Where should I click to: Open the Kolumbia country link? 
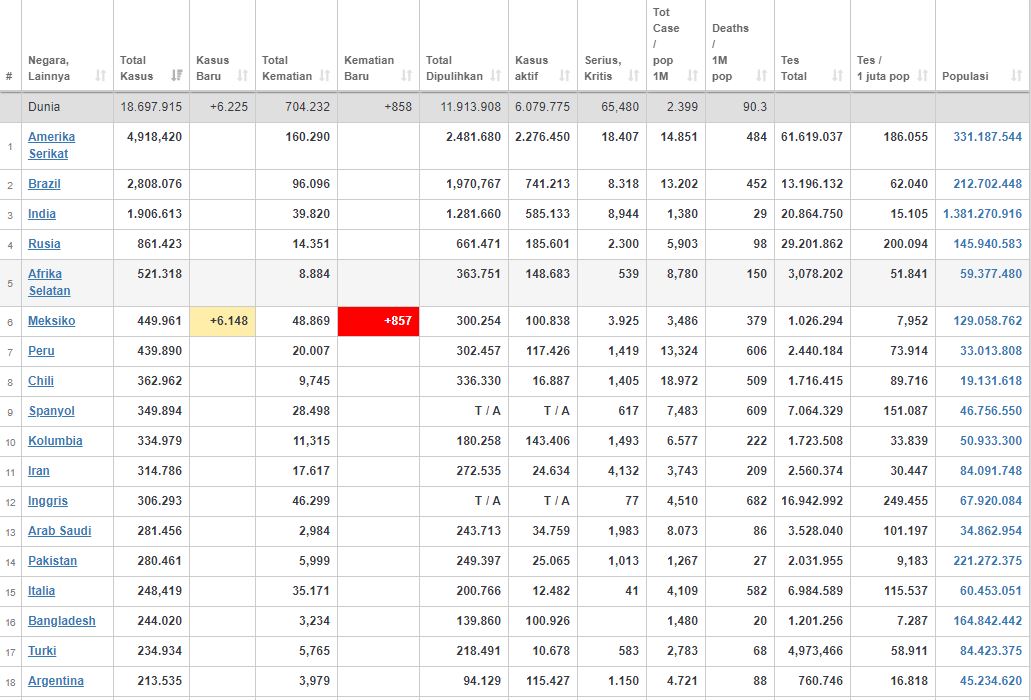click(x=55, y=441)
